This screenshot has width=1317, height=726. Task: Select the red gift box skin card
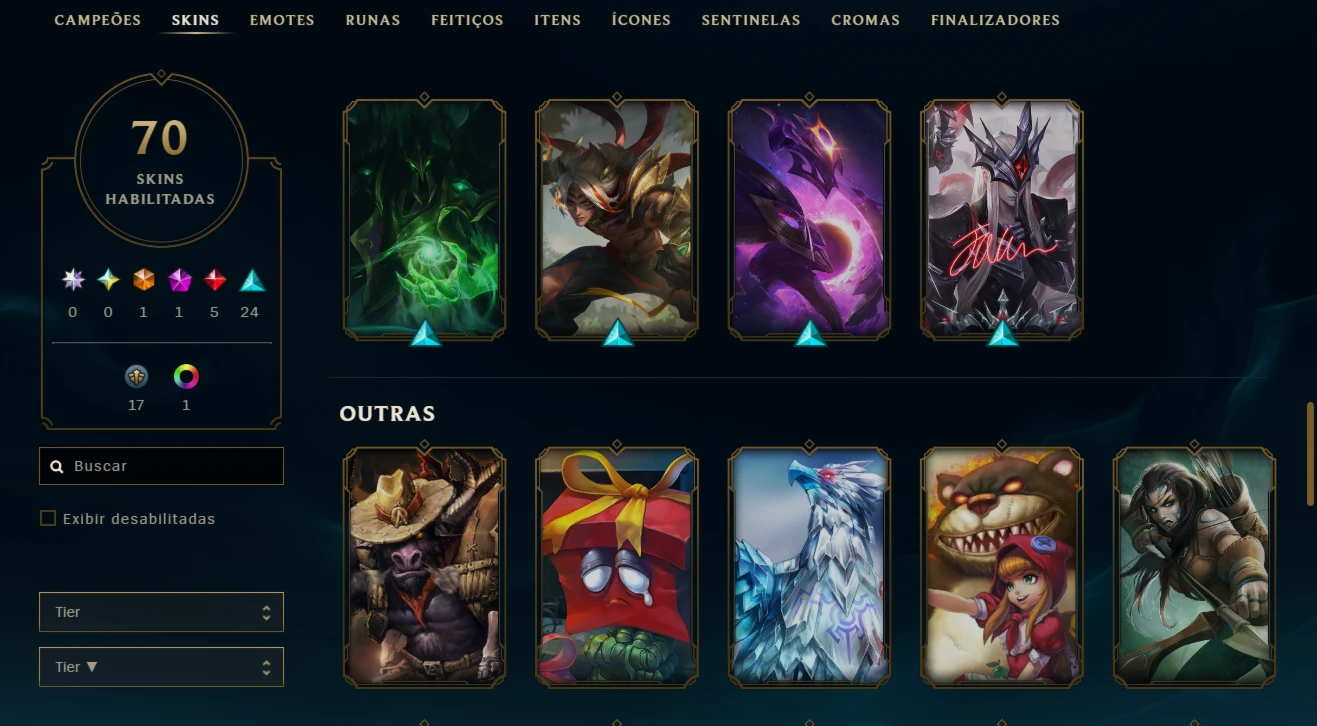tap(617, 566)
